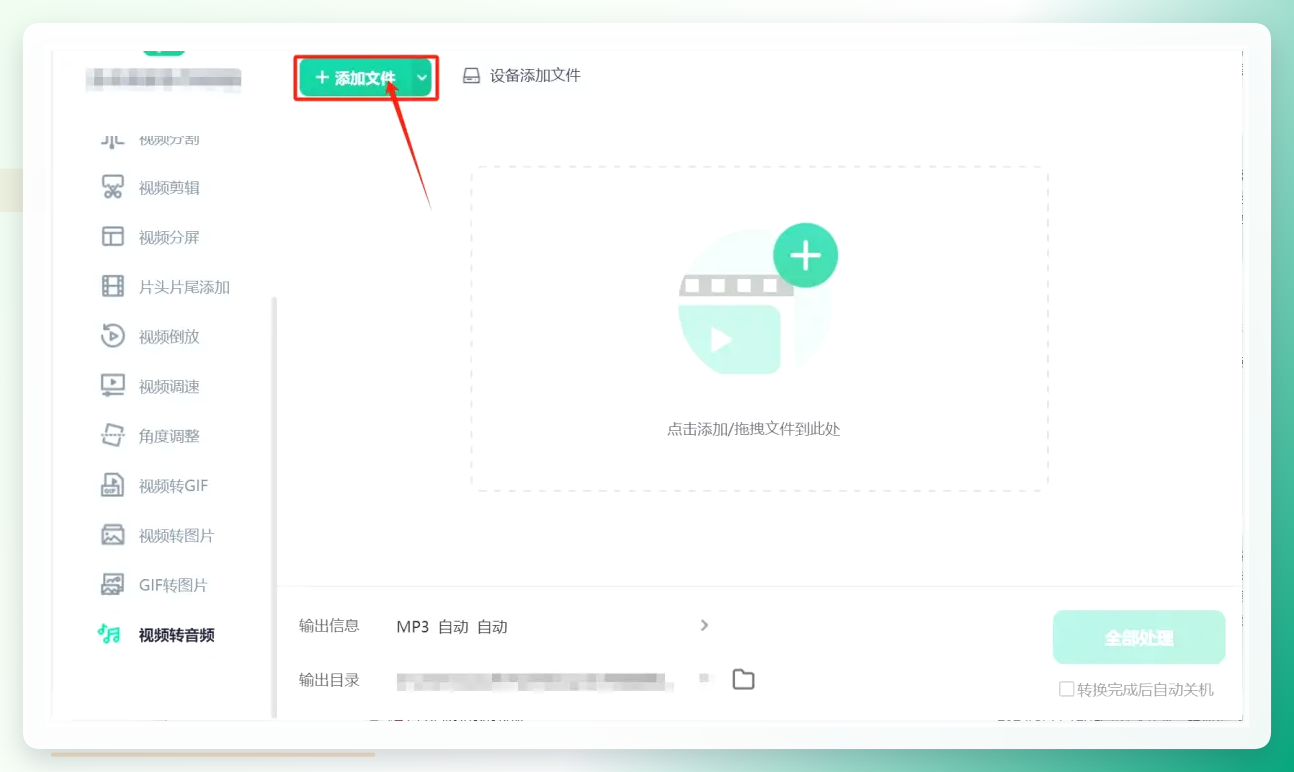Choose GIF转图片 sidebar entry
The width and height of the screenshot is (1294, 772).
(173, 585)
